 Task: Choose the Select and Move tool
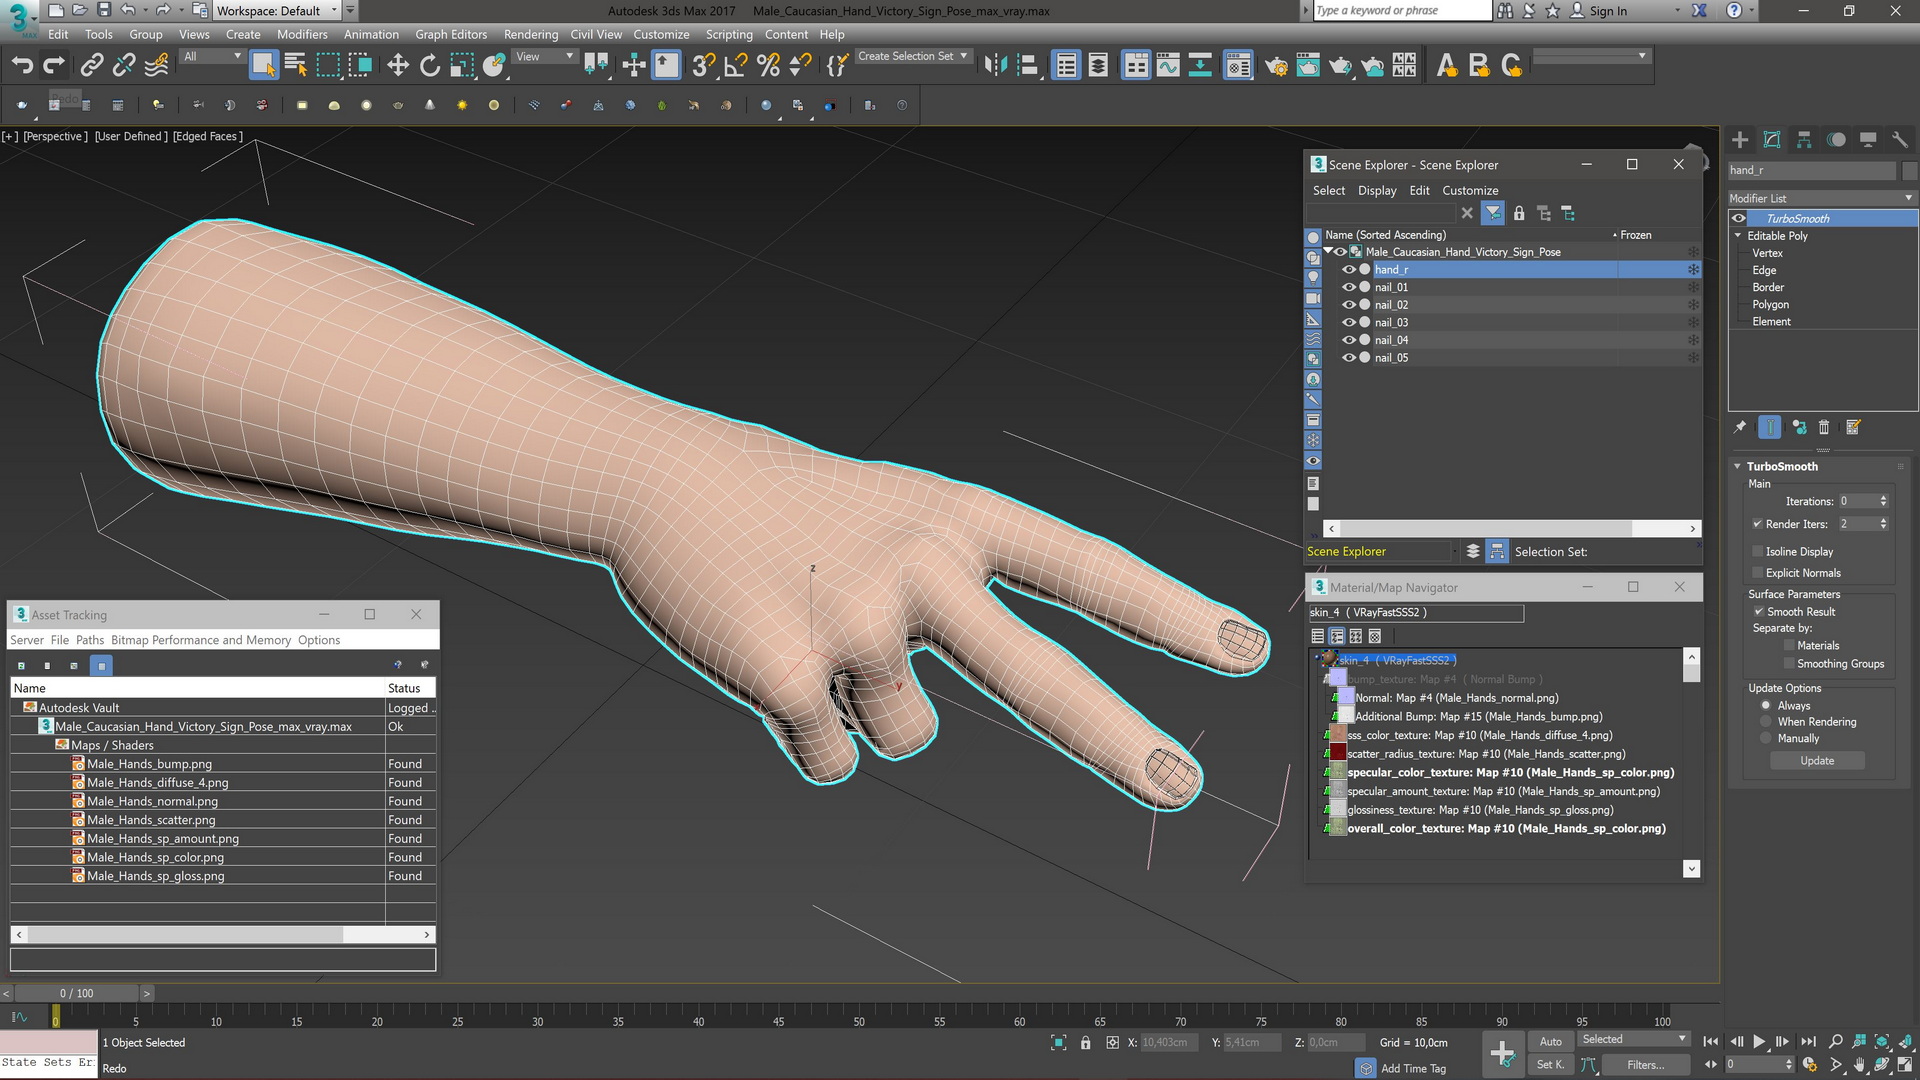click(398, 66)
